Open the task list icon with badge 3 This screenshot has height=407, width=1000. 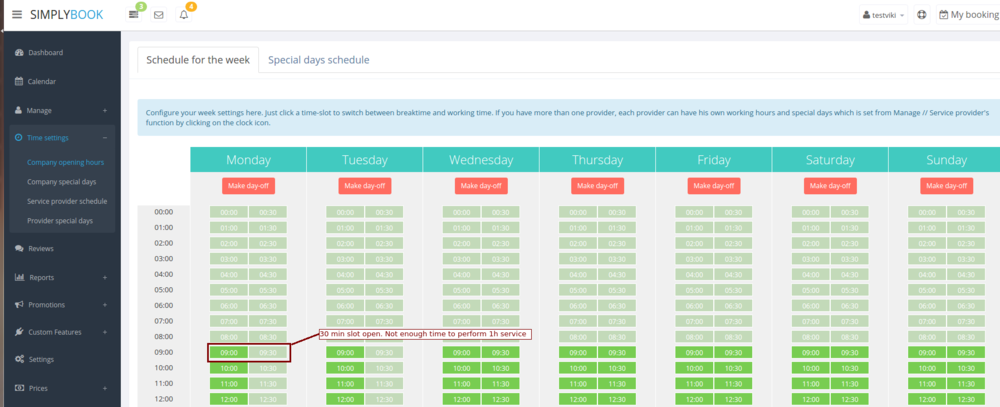point(134,15)
